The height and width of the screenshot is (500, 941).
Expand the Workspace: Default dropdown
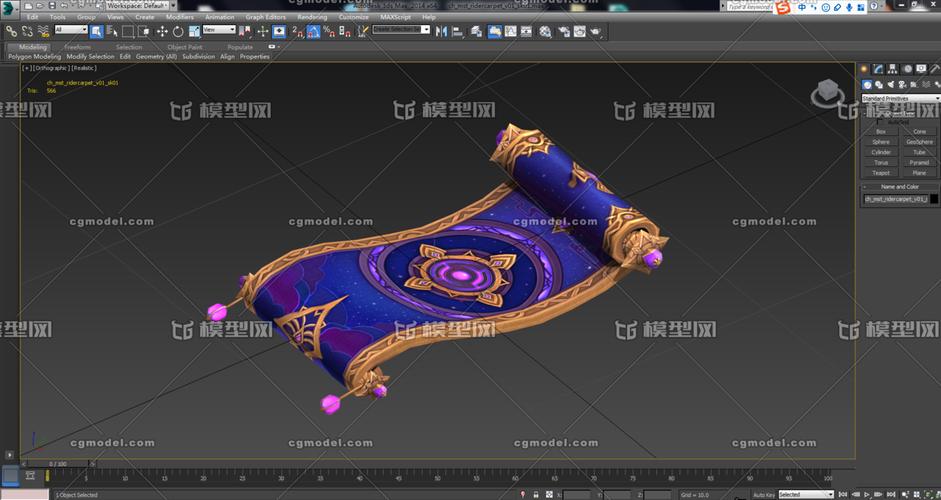coord(135,5)
